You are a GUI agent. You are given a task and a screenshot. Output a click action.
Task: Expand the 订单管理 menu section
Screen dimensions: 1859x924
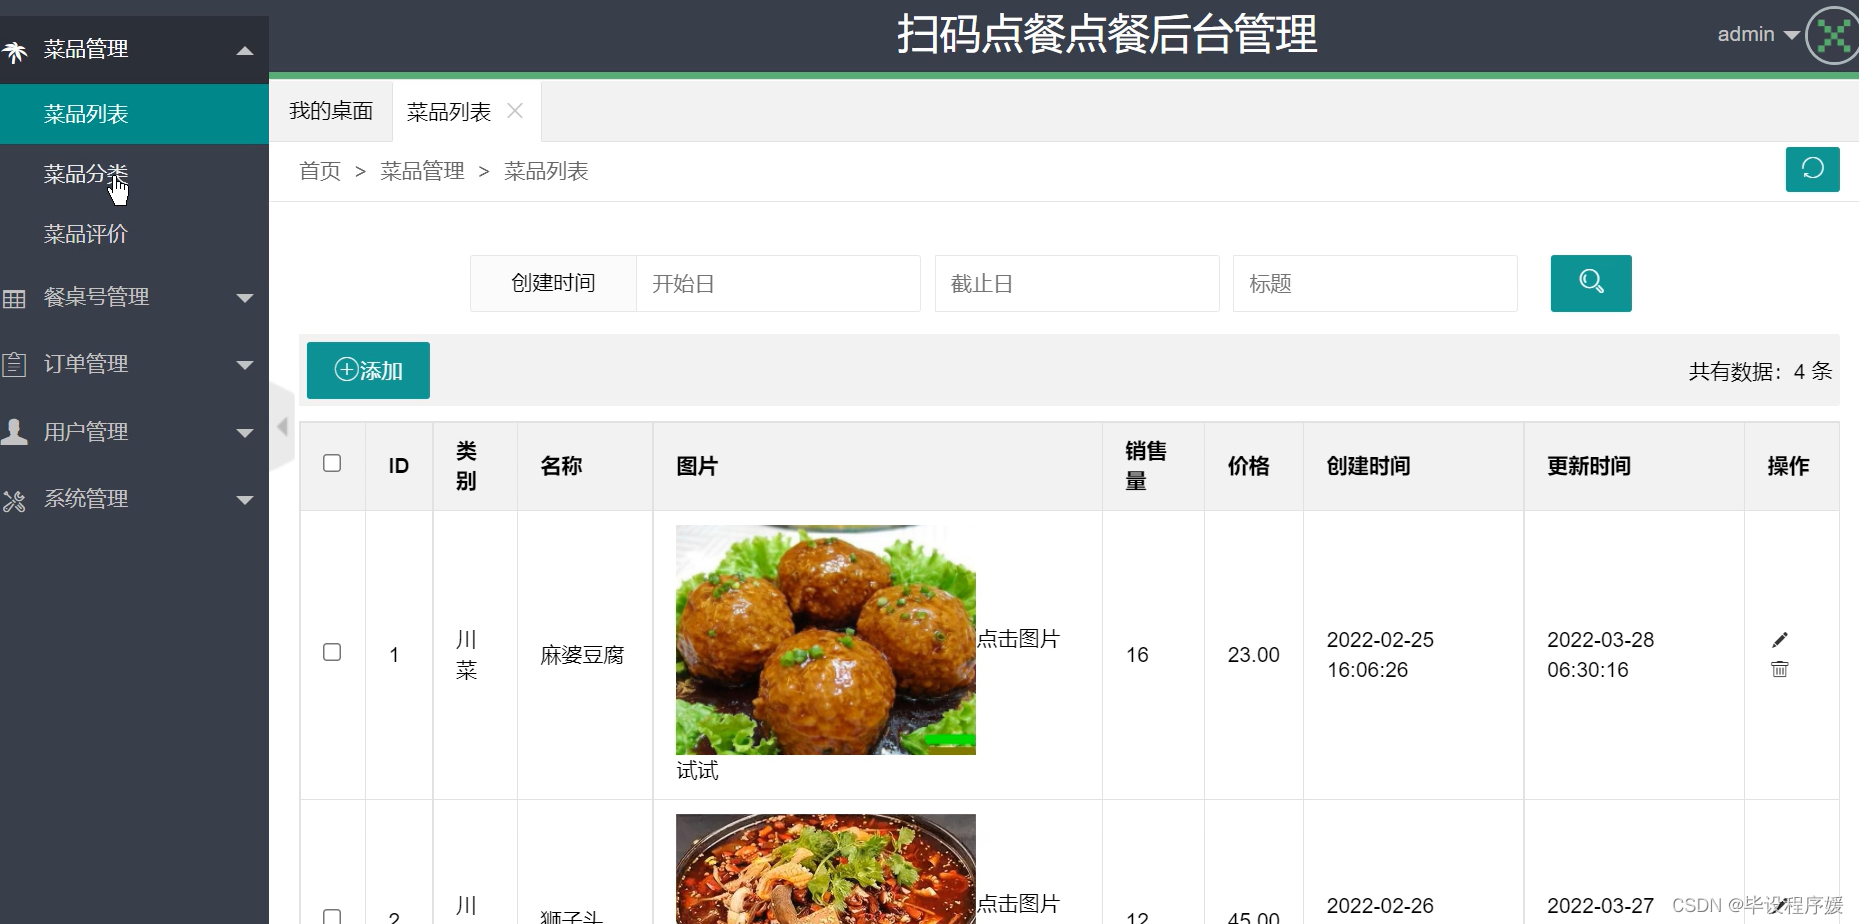tap(245, 365)
